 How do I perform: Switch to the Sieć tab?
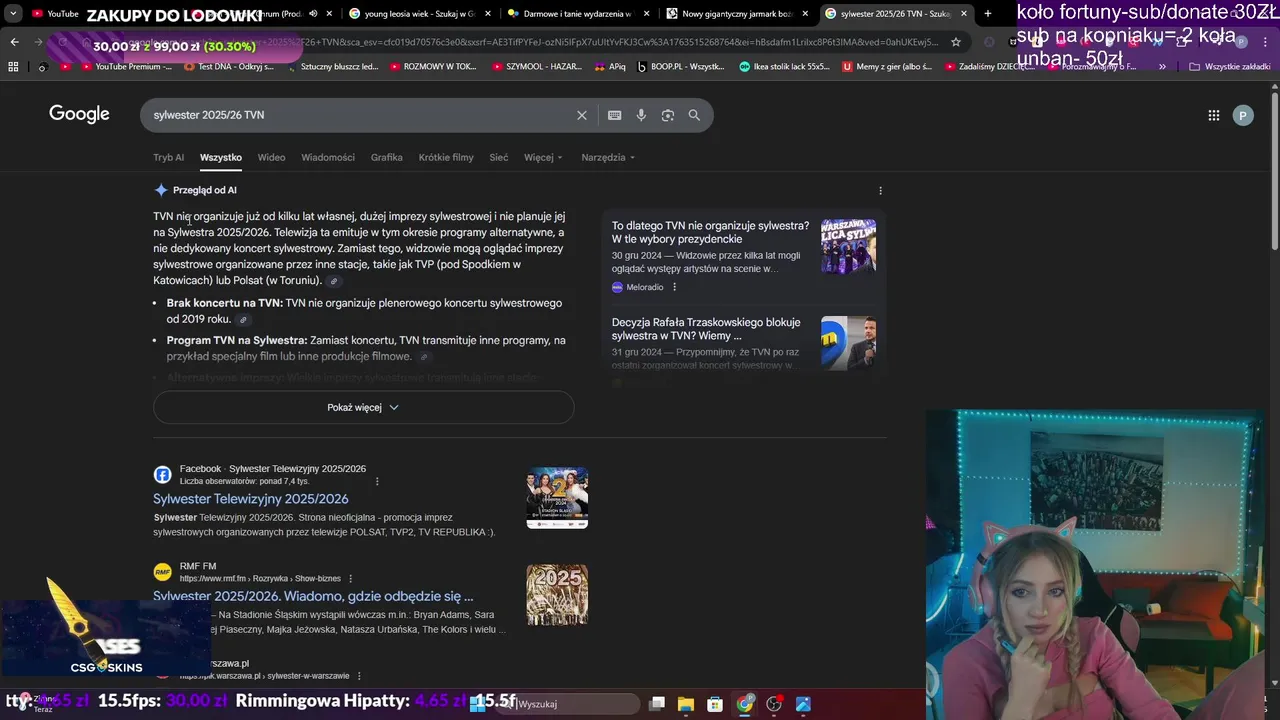499,158
